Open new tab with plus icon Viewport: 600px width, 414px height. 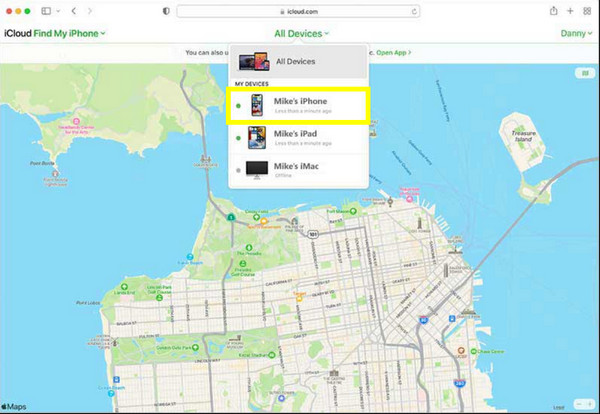pos(570,11)
